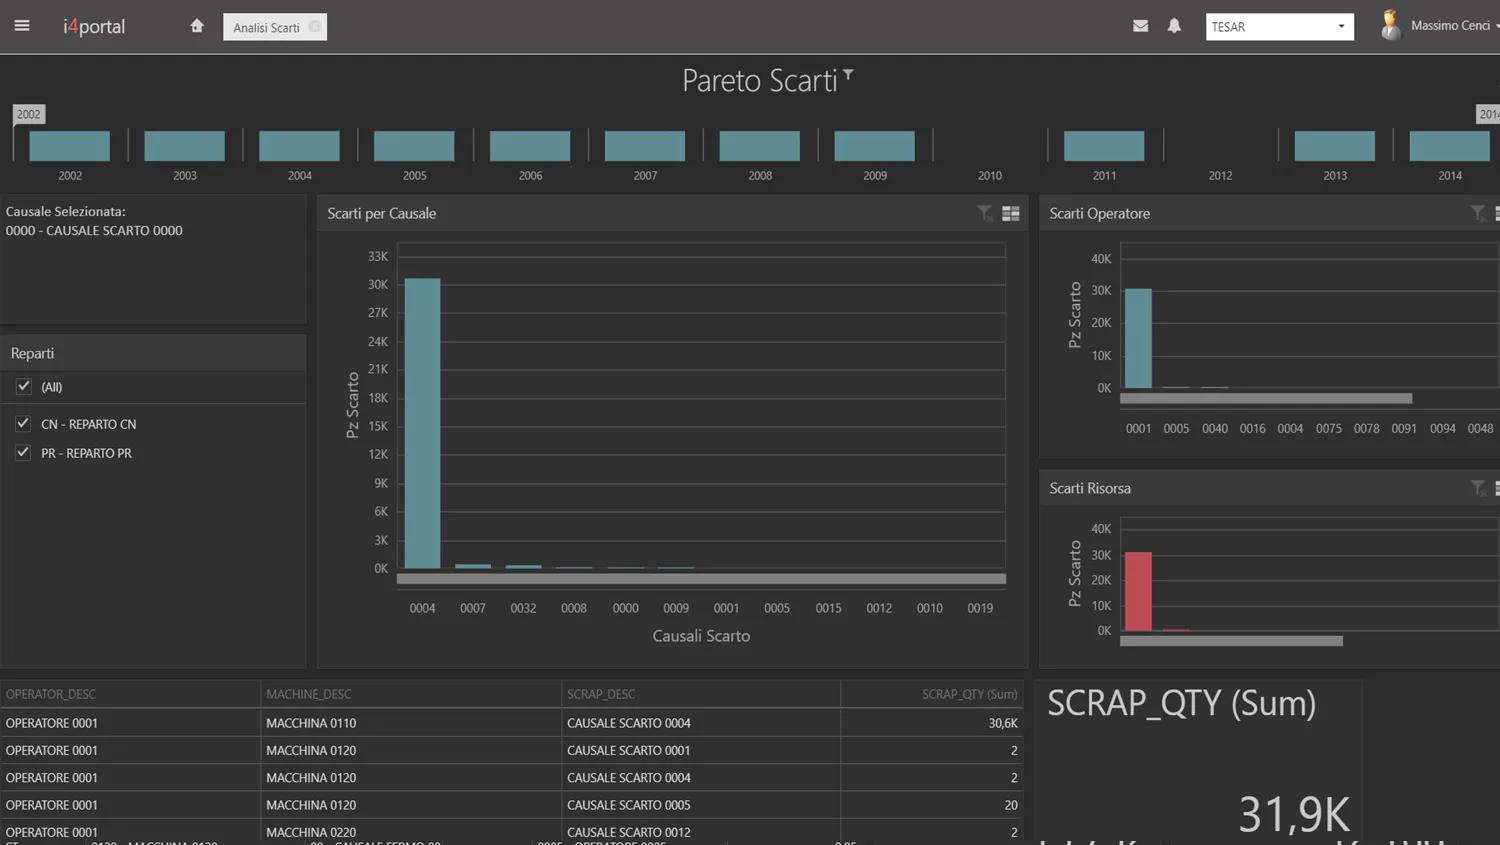The height and width of the screenshot is (845, 1500).
Task: Open the navigation hamburger menu
Action: pyautogui.click(x=22, y=25)
